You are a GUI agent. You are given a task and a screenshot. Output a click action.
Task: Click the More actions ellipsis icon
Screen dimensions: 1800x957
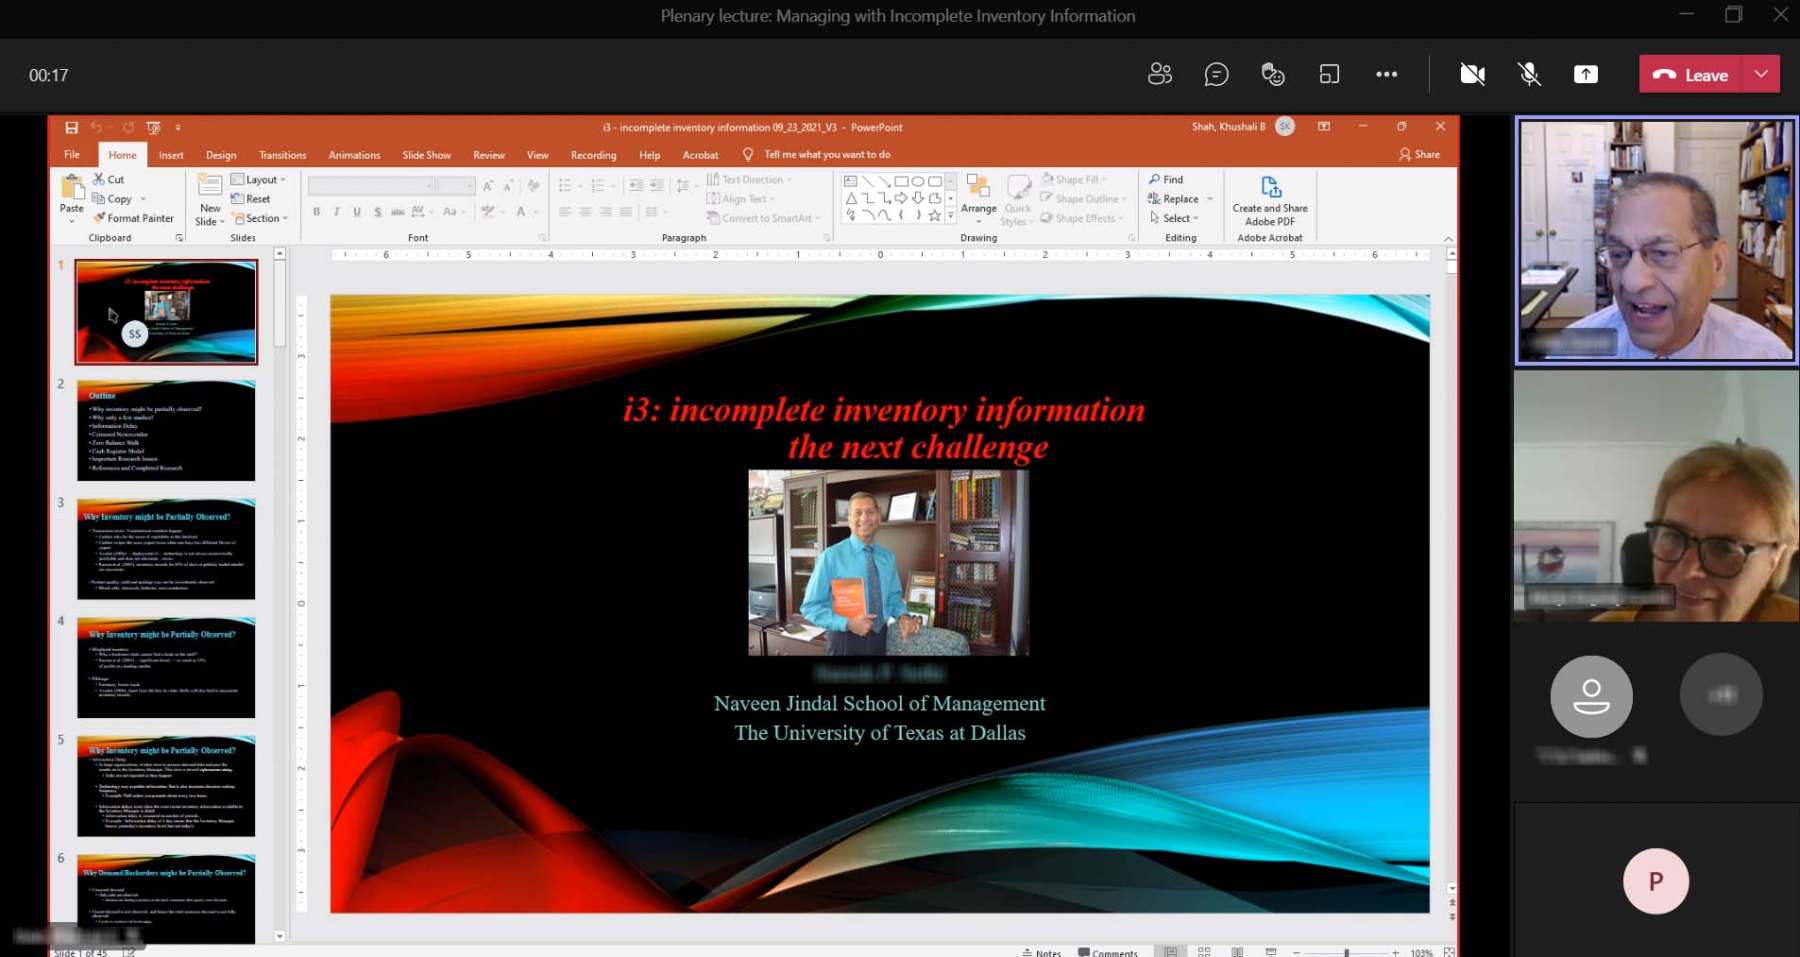click(1386, 74)
